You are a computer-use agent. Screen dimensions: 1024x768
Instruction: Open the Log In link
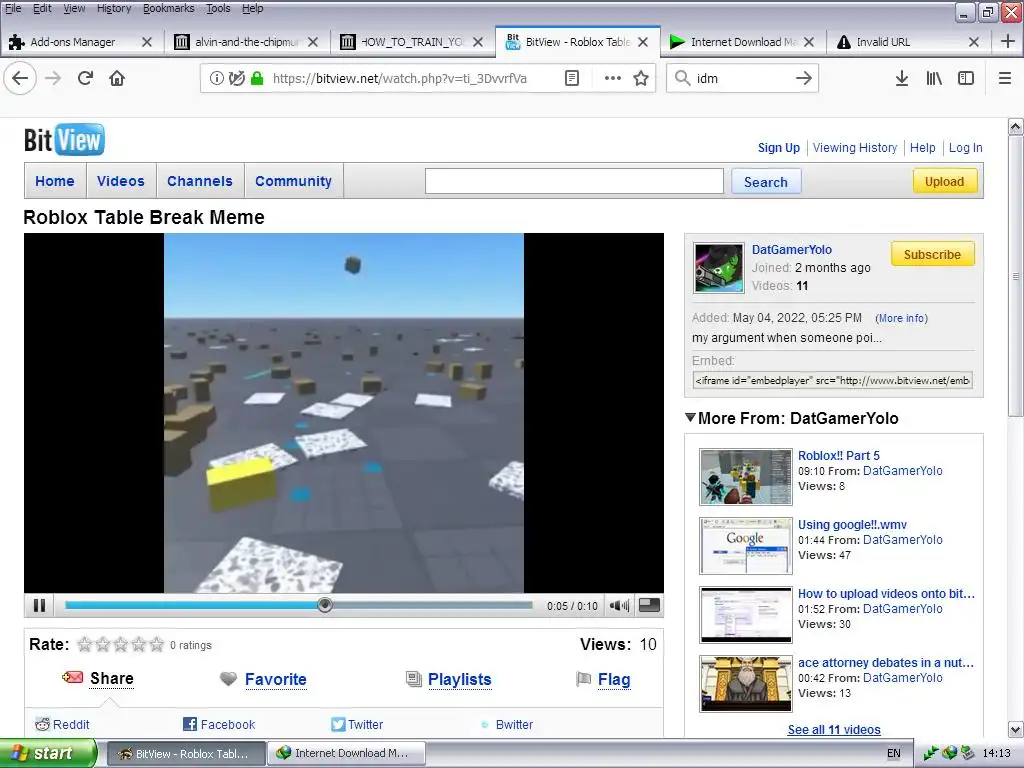[965, 148]
